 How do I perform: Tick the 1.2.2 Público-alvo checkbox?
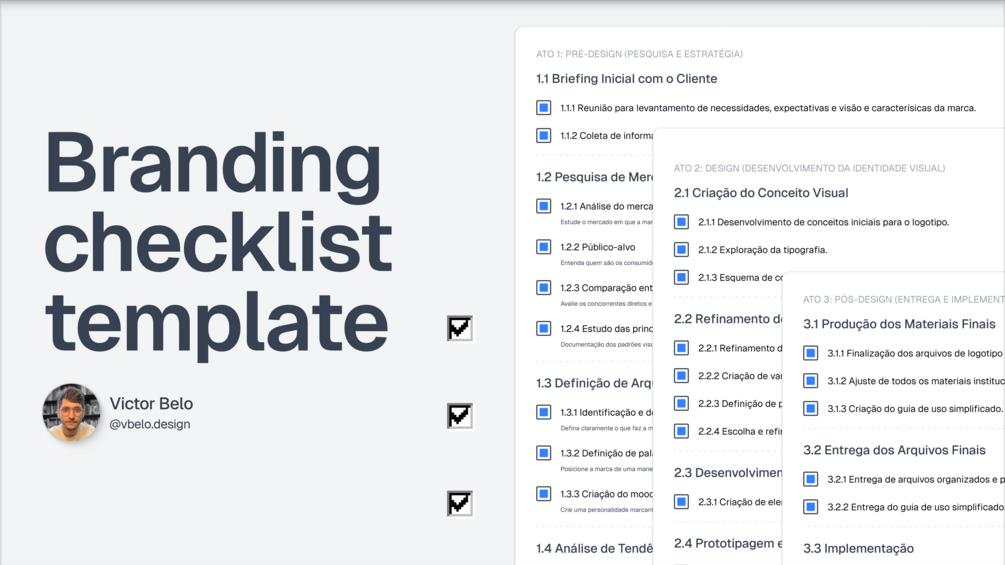click(544, 247)
